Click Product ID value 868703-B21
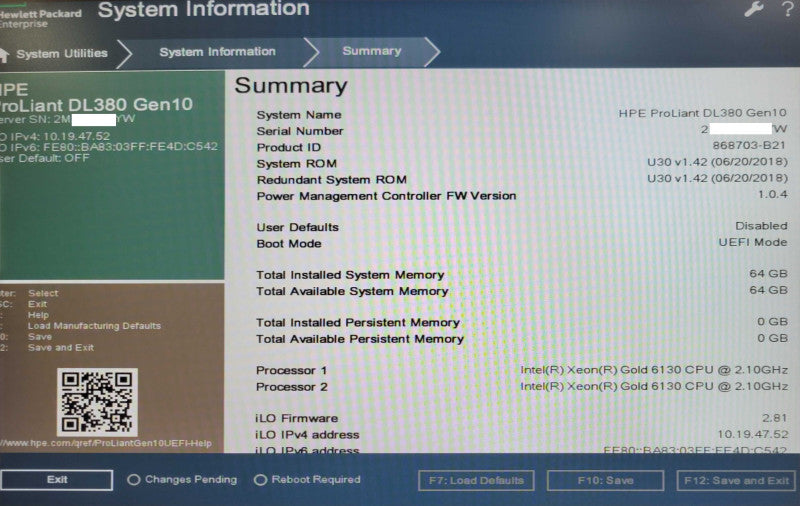Viewport: 800px width, 506px height. pos(749,145)
